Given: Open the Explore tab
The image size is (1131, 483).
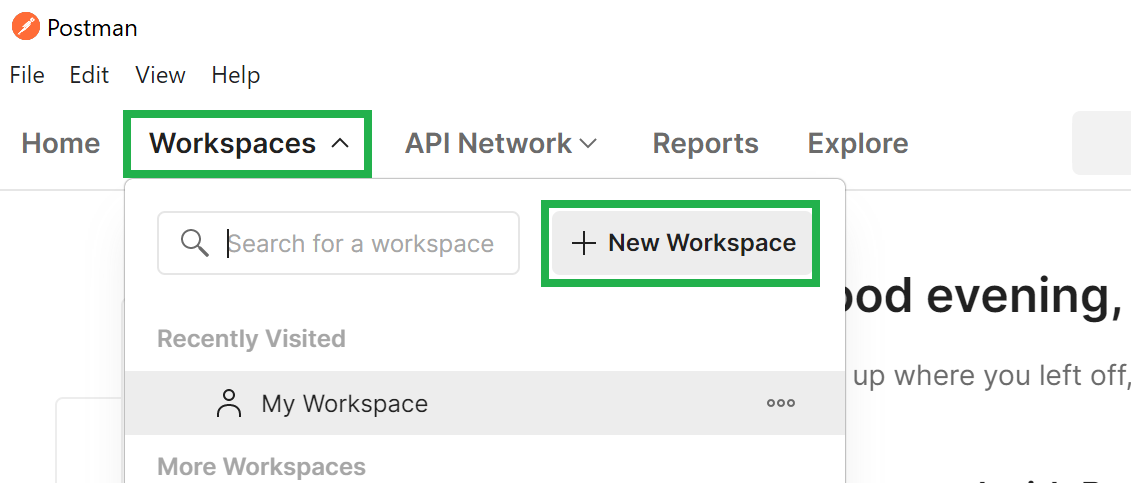Looking at the screenshot, I should 858,143.
